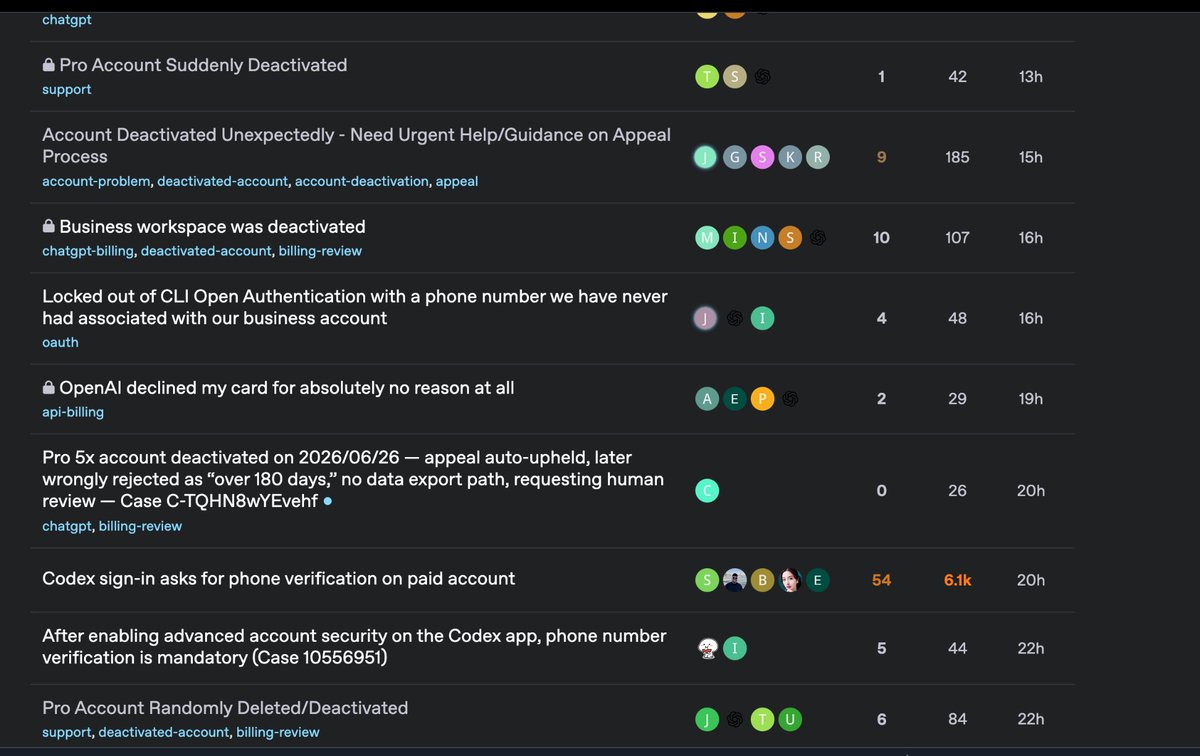Open Codex sign-in phone verification topic
The image size is (1200, 756).
click(279, 578)
